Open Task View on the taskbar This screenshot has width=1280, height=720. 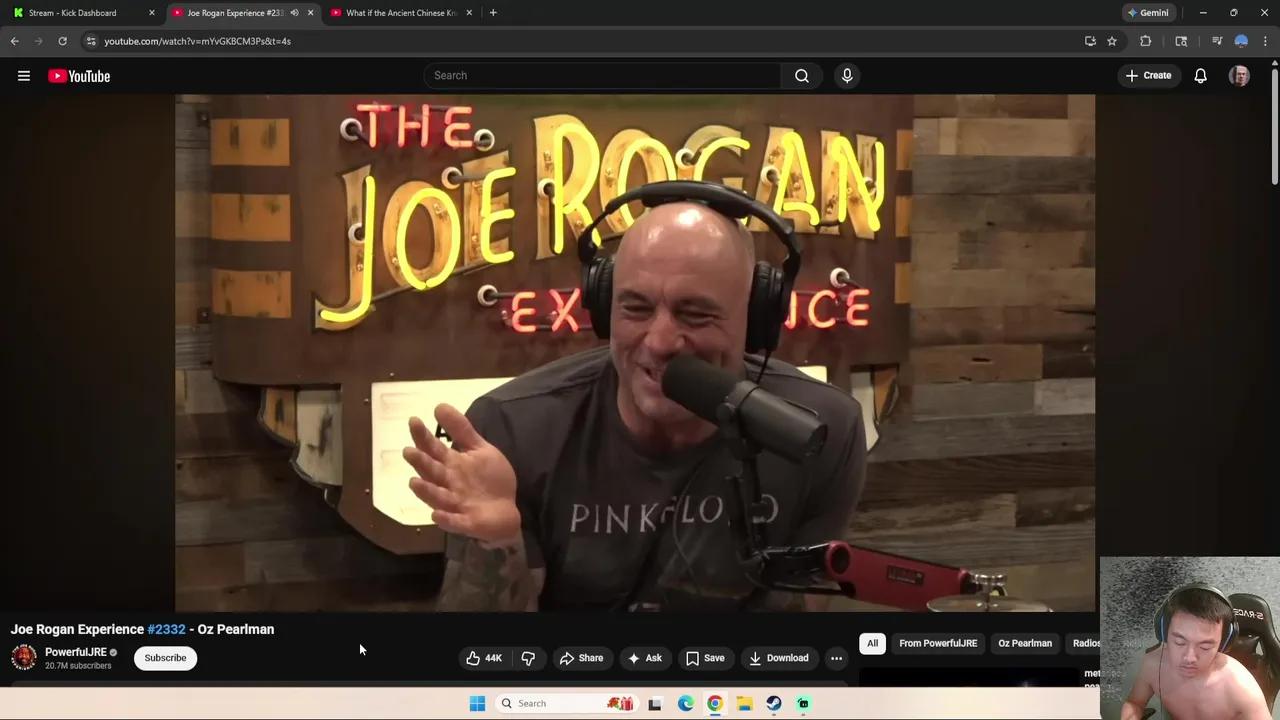(655, 703)
